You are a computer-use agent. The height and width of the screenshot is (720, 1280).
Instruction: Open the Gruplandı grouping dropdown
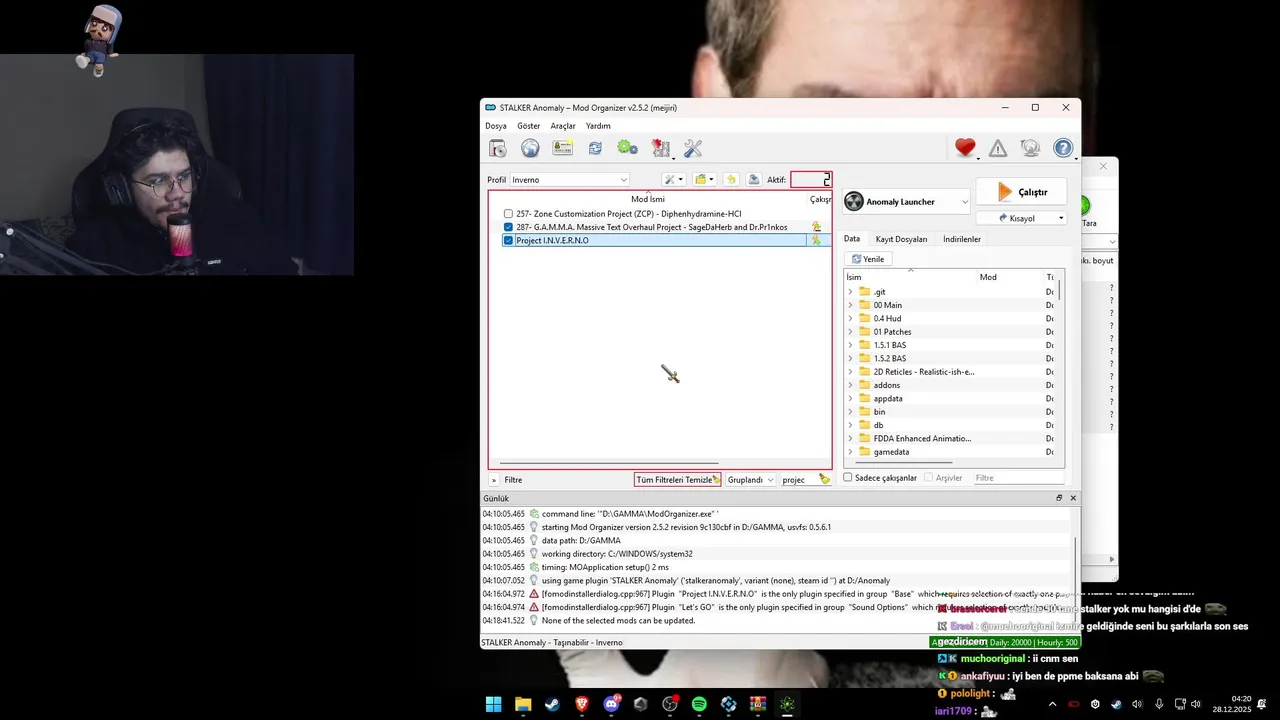pyautogui.click(x=750, y=480)
